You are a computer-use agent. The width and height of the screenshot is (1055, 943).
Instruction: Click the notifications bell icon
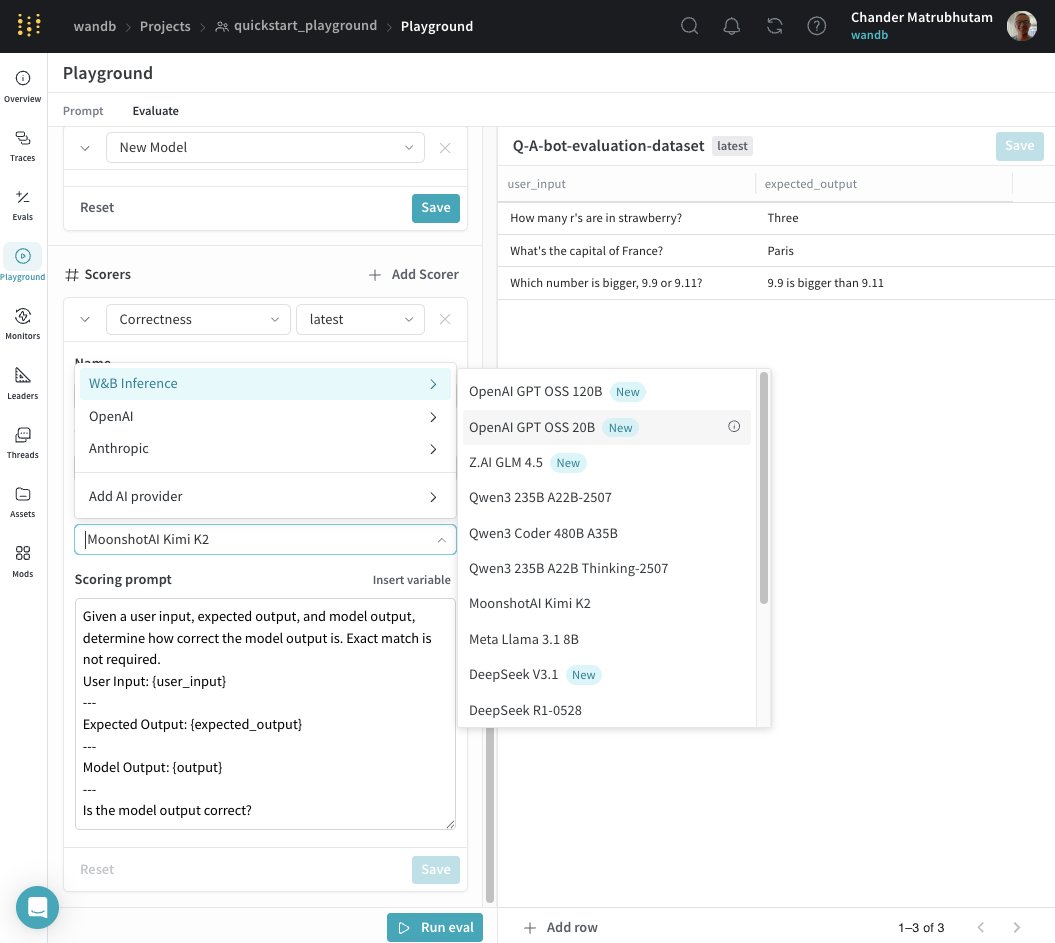coord(732,26)
